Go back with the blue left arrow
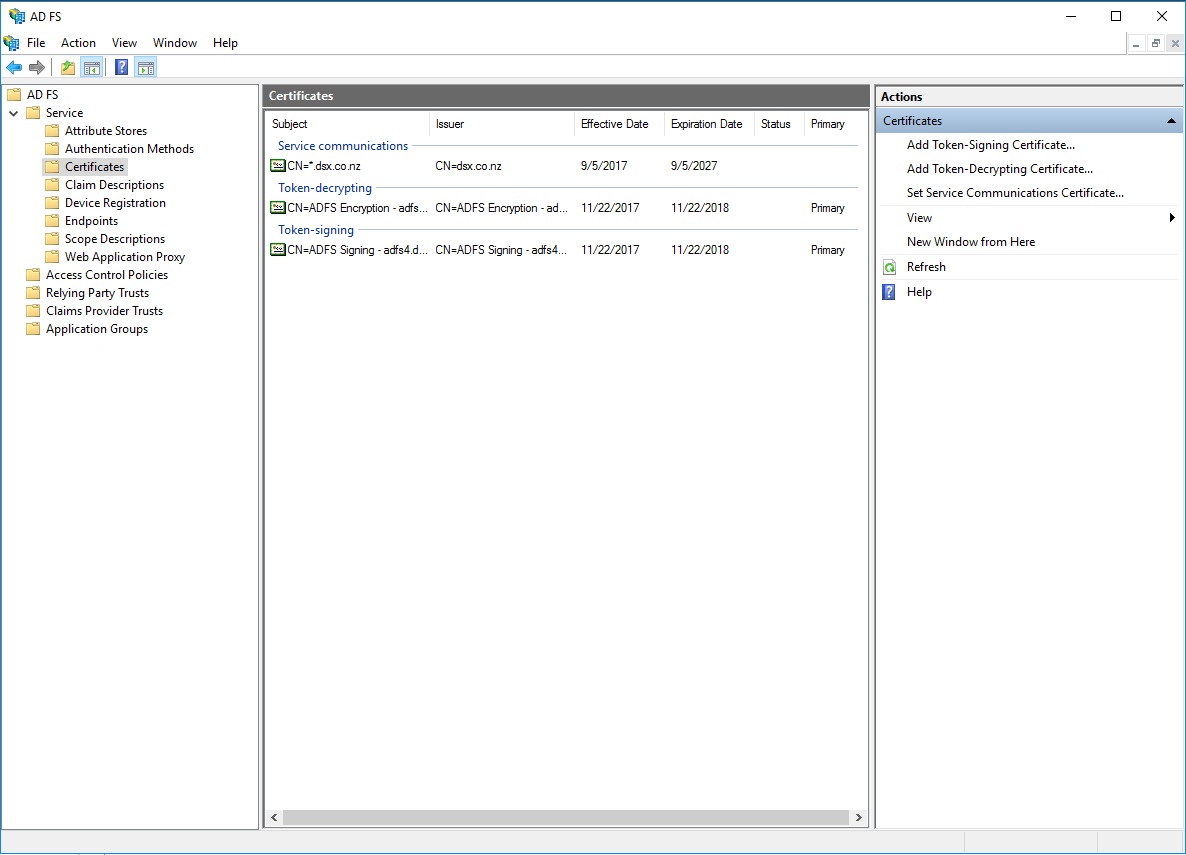Viewport: 1186px width, 855px height. [14, 67]
